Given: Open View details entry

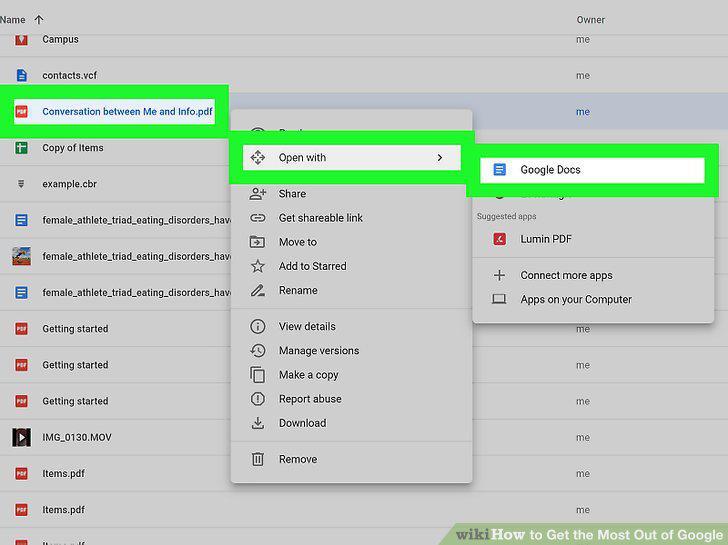Looking at the screenshot, I should (351, 326).
